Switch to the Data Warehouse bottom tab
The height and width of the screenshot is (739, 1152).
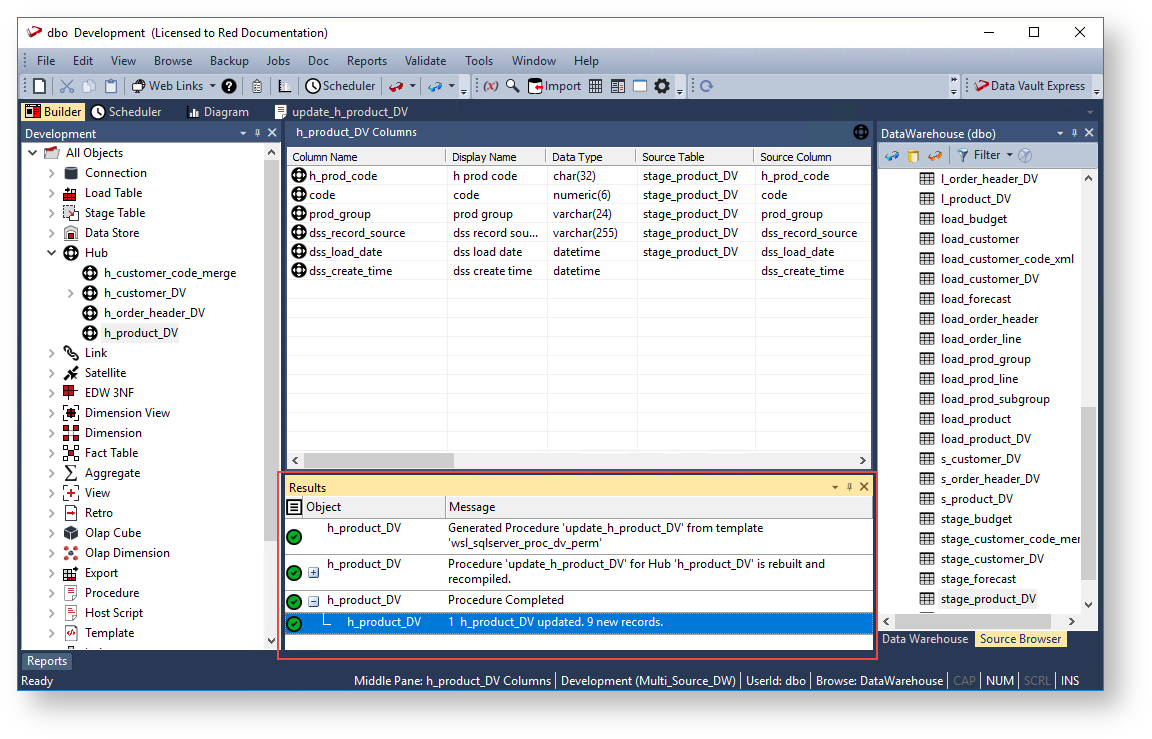tap(924, 639)
